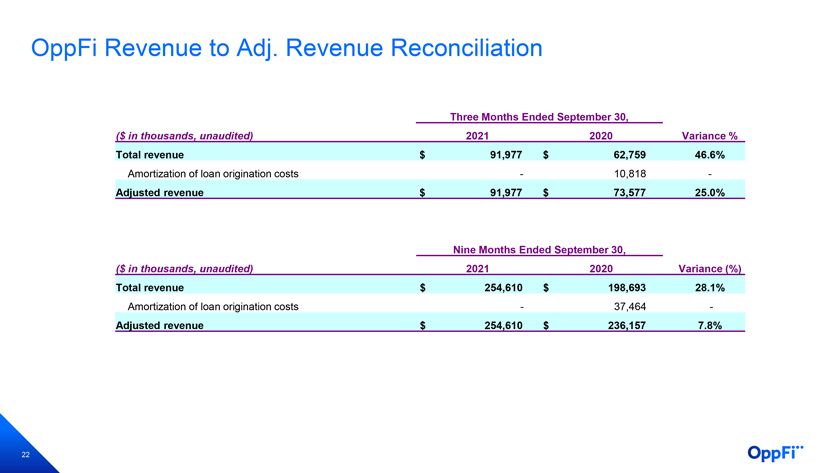Click the 'Nine Months Ended September 30,' header

click(x=539, y=250)
